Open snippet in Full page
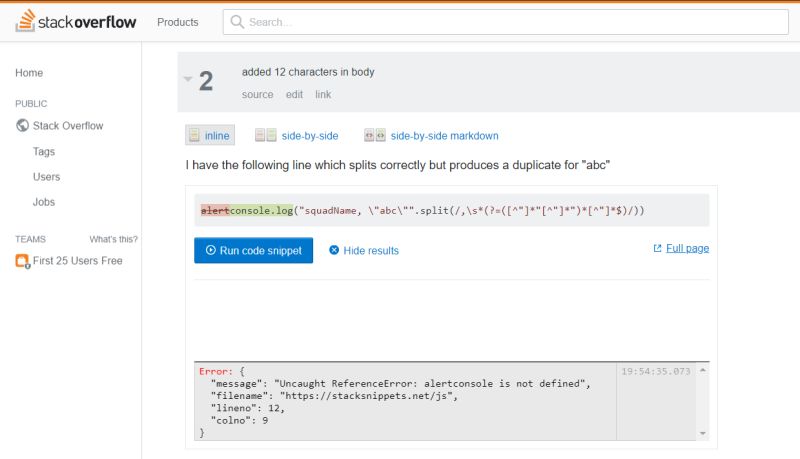 click(x=687, y=248)
